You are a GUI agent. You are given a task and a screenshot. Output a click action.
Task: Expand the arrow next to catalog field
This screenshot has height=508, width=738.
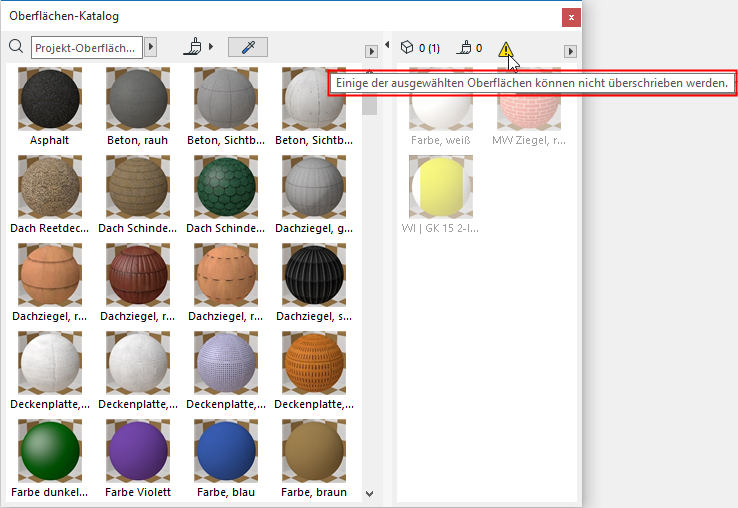click(x=151, y=47)
